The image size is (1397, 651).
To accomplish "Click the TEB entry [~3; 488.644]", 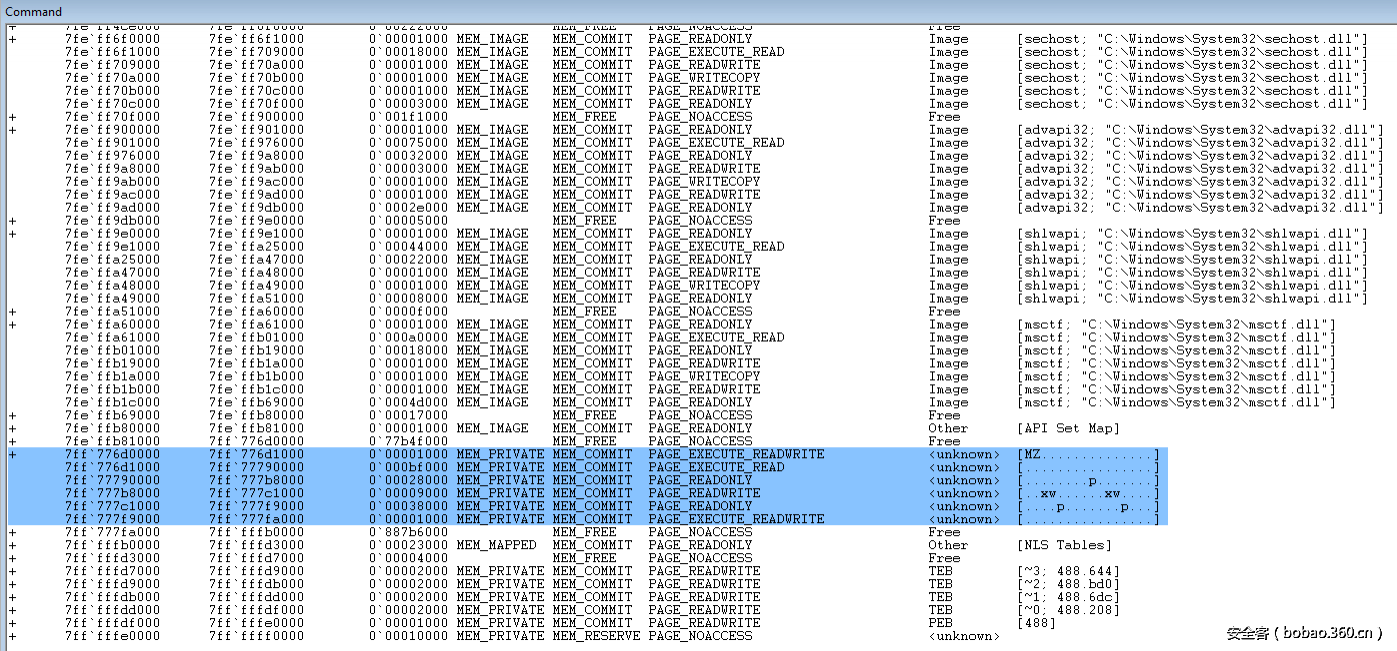I will (1068, 571).
